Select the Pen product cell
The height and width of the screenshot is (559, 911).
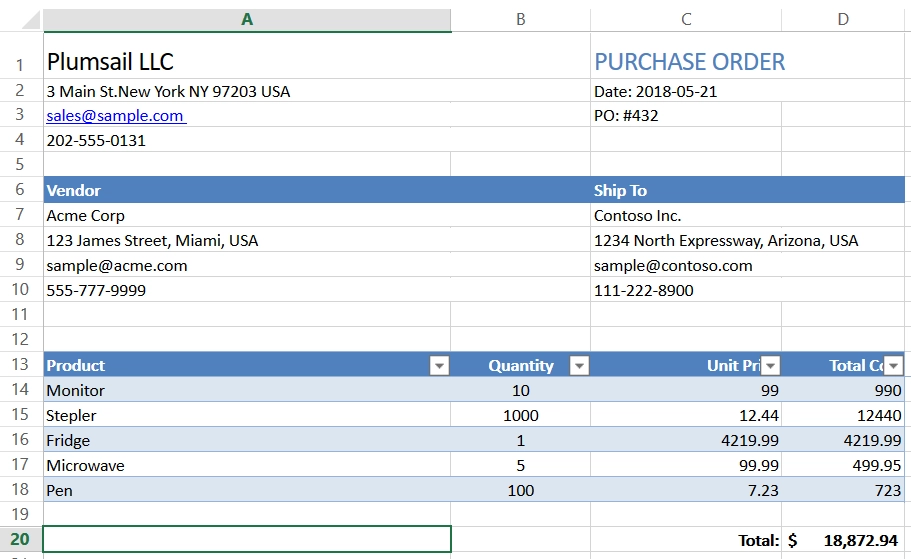coord(247,489)
